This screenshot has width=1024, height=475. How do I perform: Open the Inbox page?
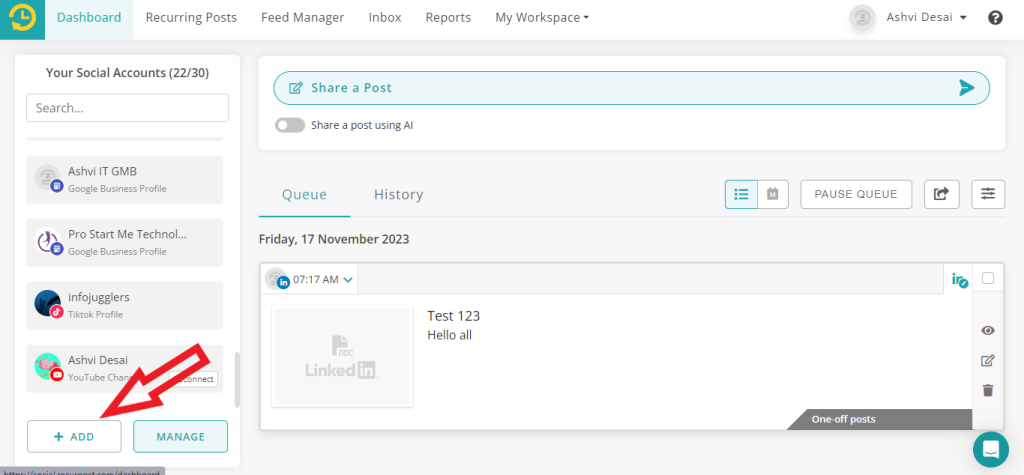coord(385,18)
